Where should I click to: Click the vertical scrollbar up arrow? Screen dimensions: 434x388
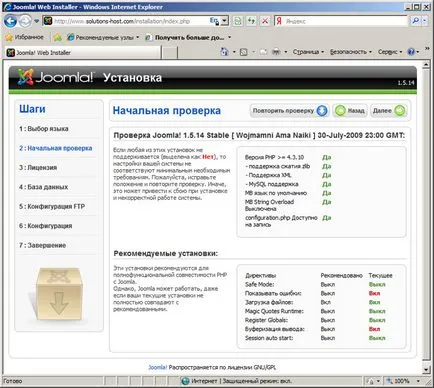[426, 65]
